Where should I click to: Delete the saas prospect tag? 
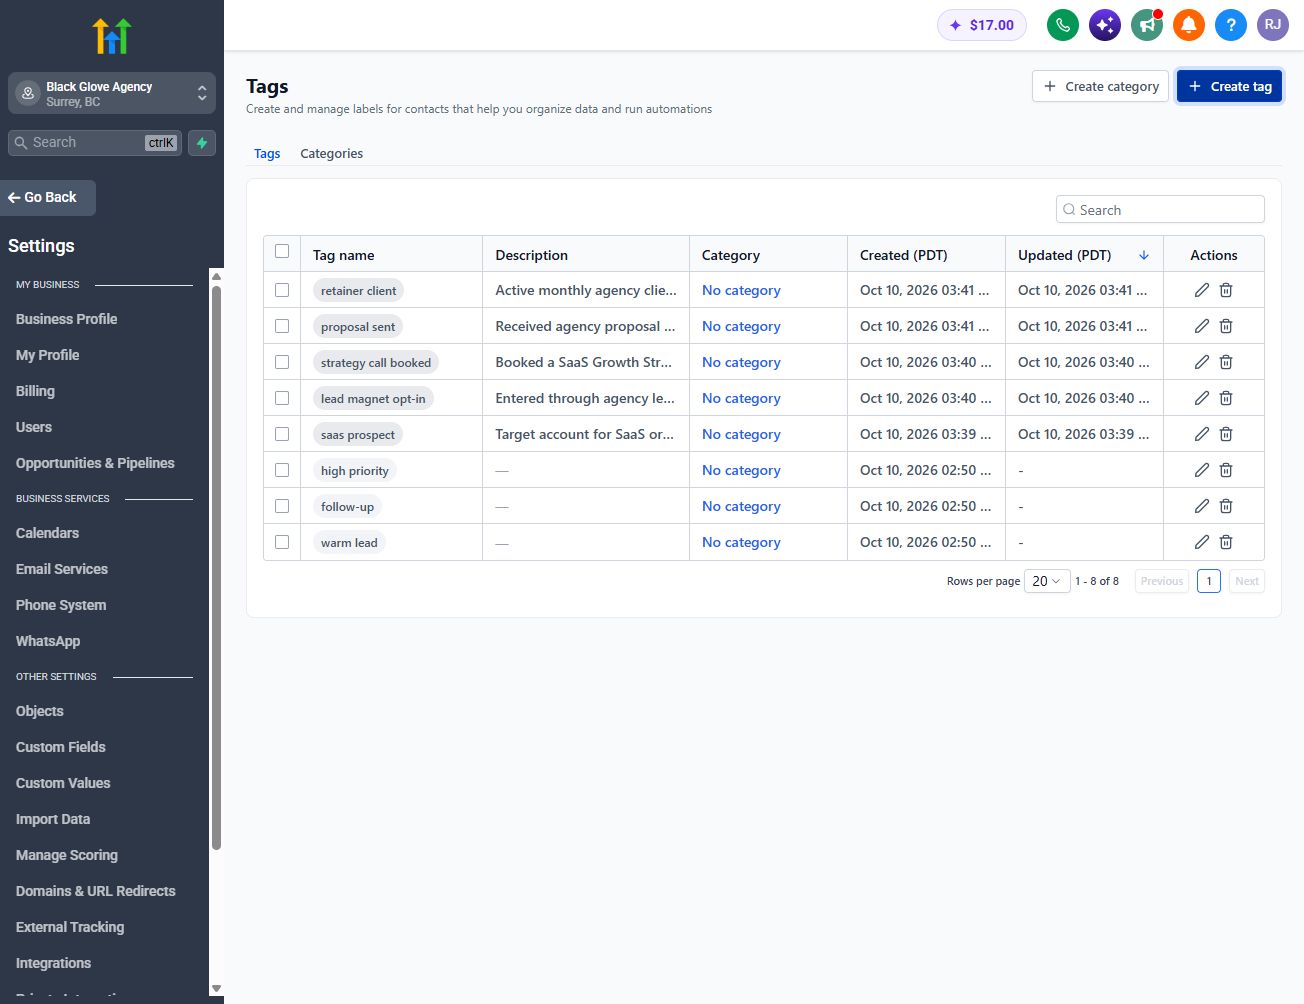tap(1226, 434)
